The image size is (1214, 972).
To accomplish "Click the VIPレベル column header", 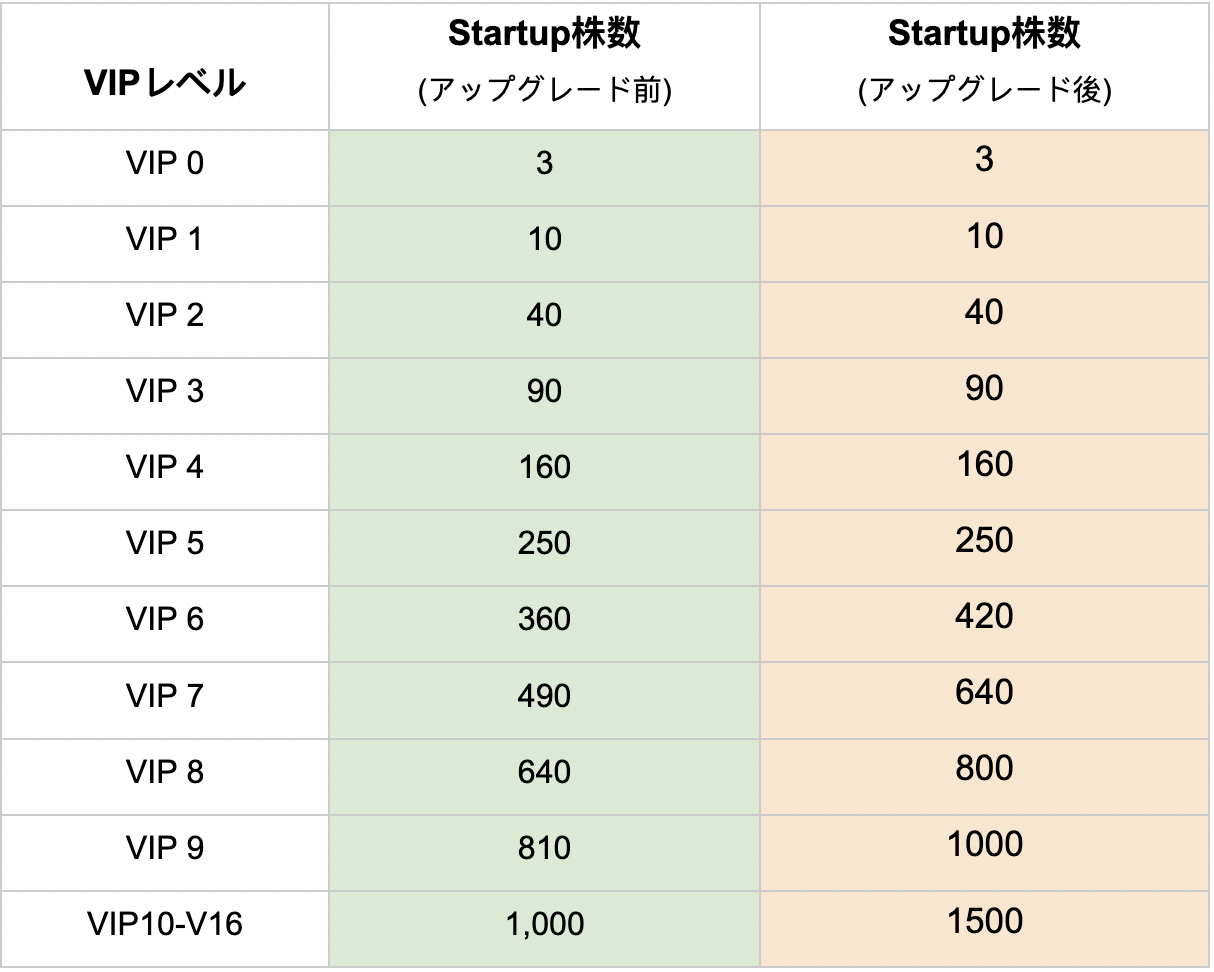I will [165, 84].
